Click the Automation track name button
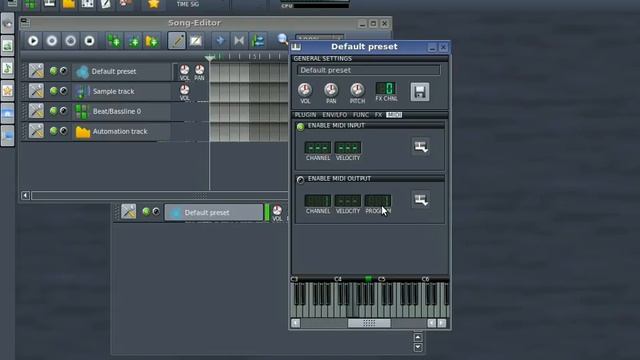Screen dimensions: 640x360 tap(122, 131)
